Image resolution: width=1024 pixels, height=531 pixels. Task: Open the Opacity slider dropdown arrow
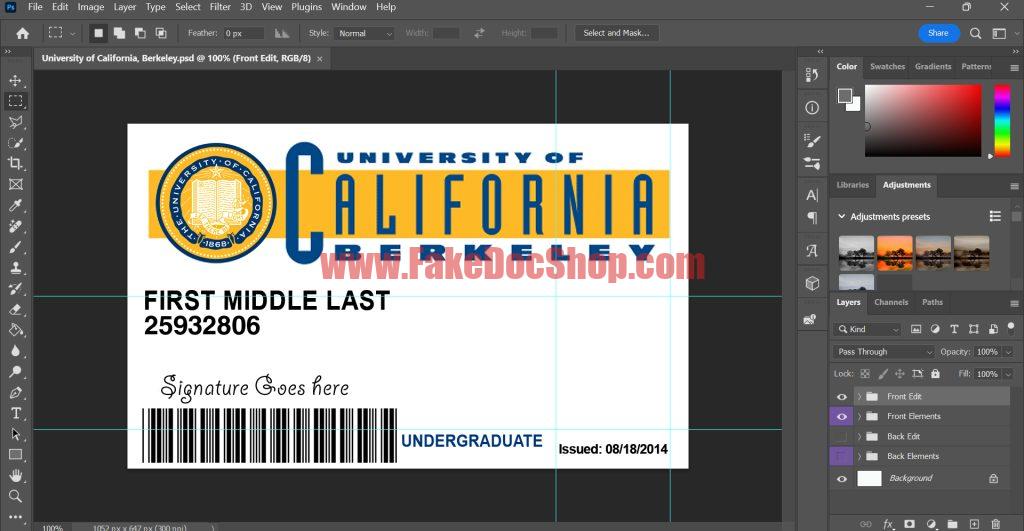pos(1008,351)
